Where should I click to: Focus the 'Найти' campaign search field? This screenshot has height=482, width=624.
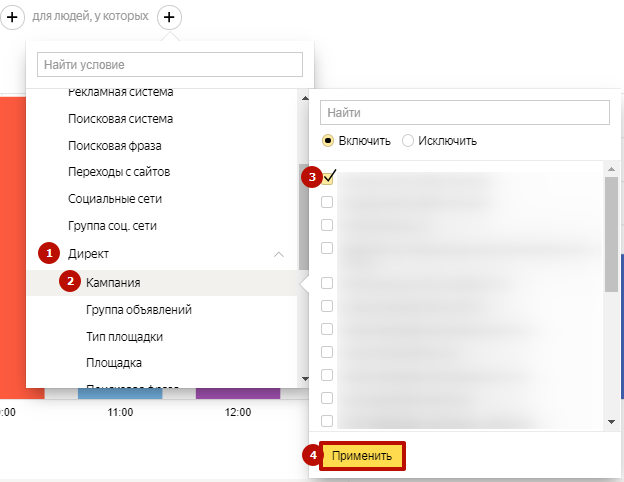(465, 113)
